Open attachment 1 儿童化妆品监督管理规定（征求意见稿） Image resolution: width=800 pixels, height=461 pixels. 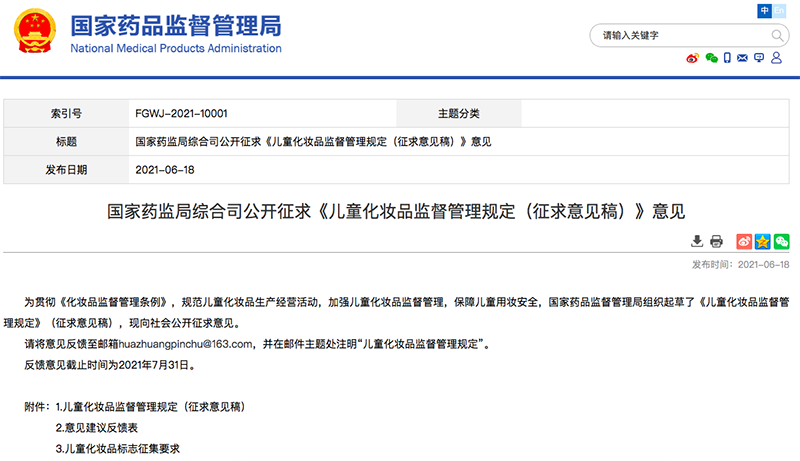(150, 407)
